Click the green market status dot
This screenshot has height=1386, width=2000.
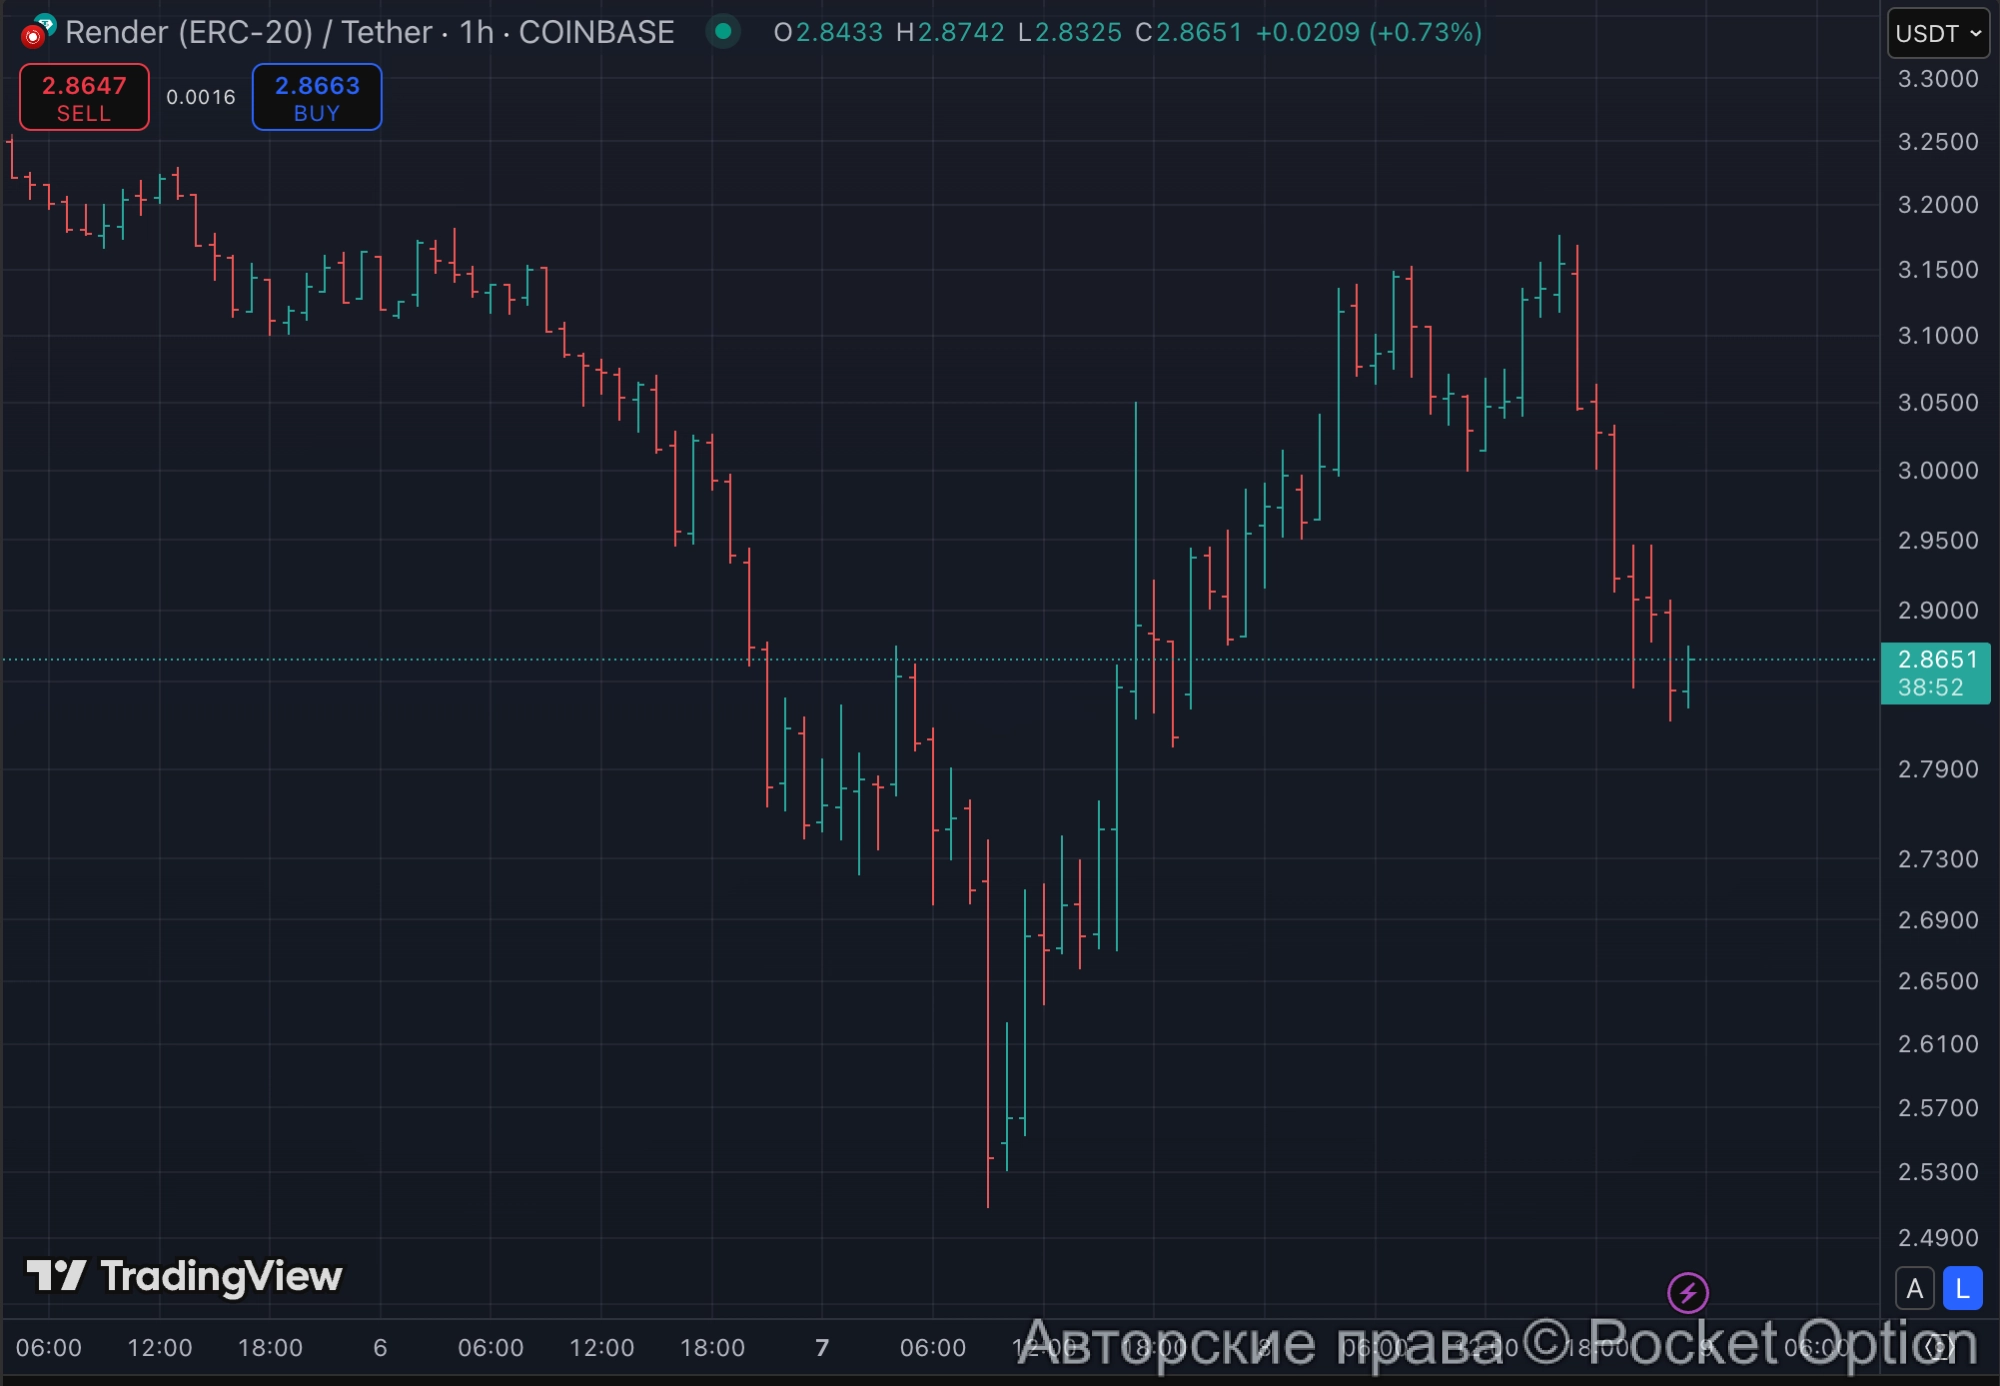[723, 32]
